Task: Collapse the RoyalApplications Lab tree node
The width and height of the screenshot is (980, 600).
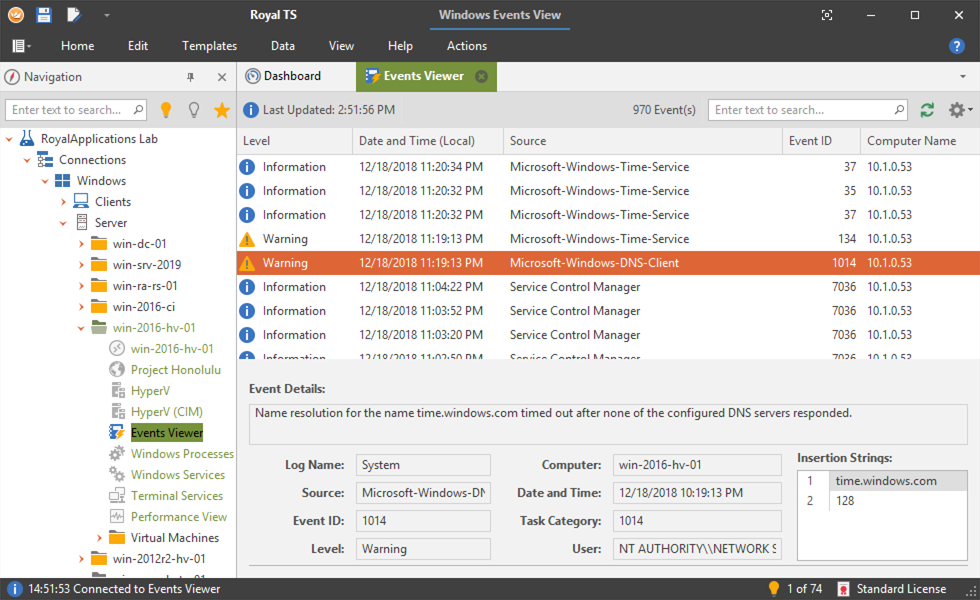Action: pyautogui.click(x=9, y=139)
